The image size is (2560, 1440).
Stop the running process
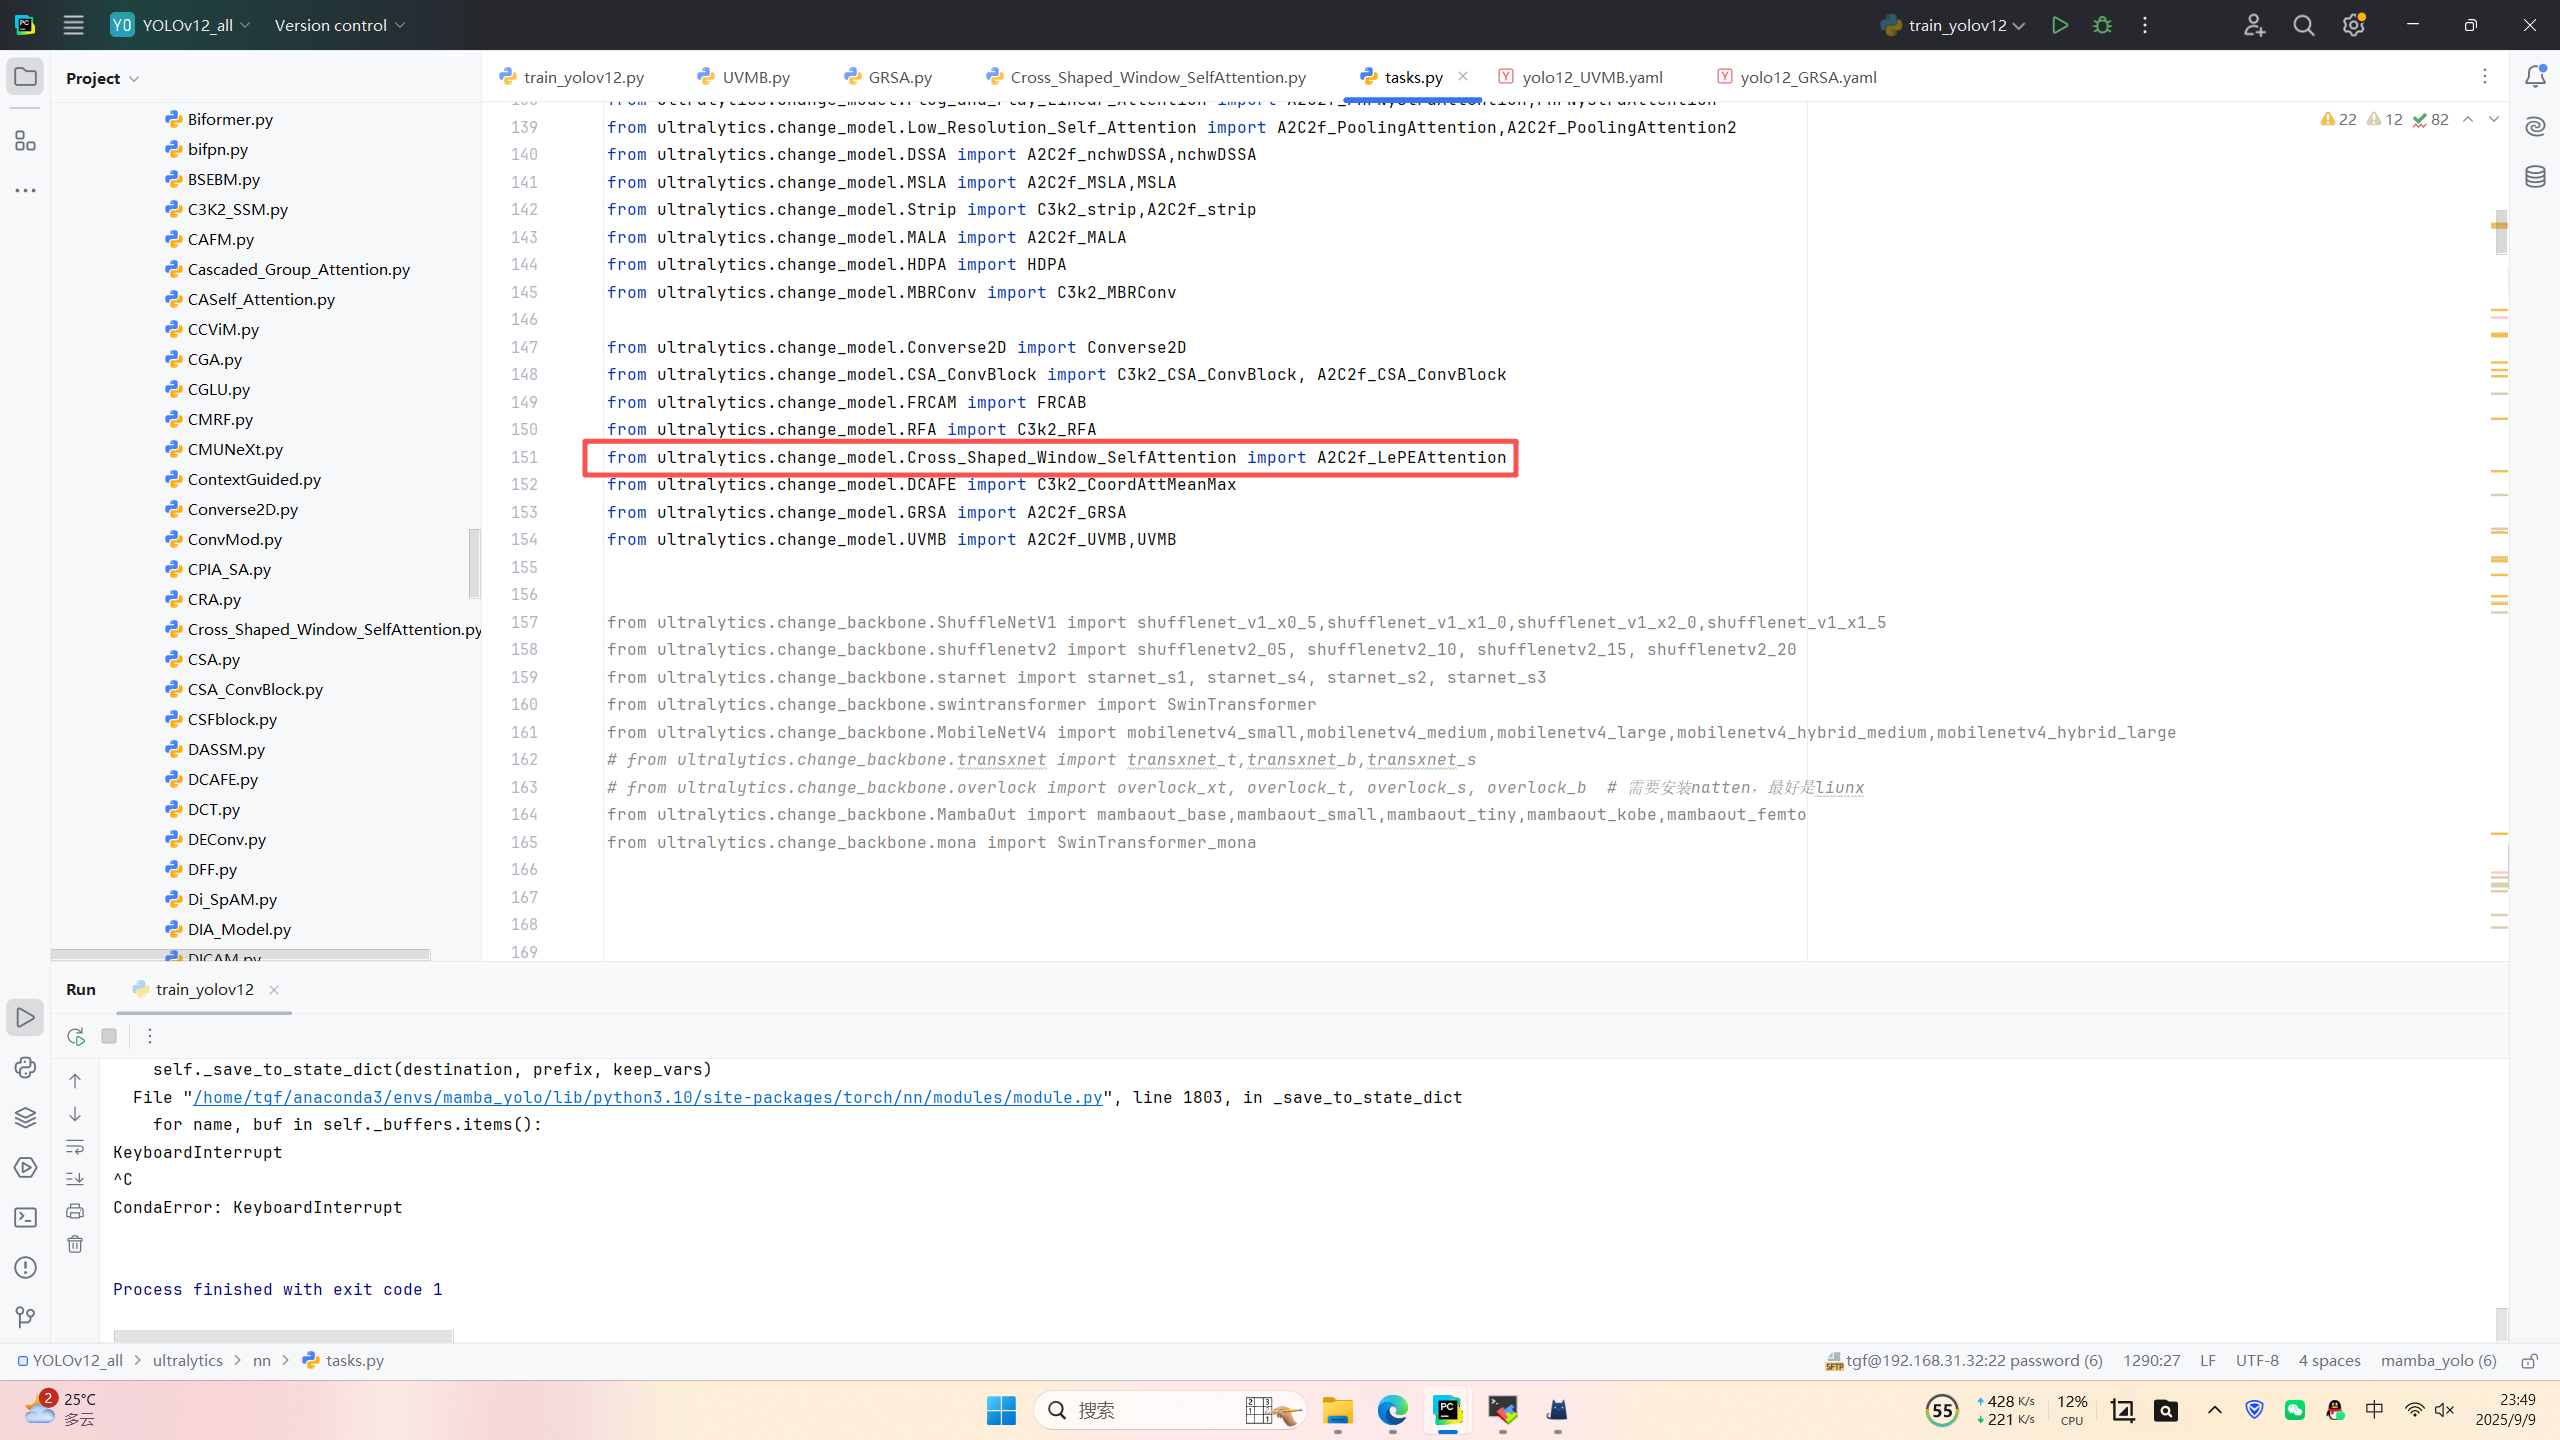tap(109, 1036)
